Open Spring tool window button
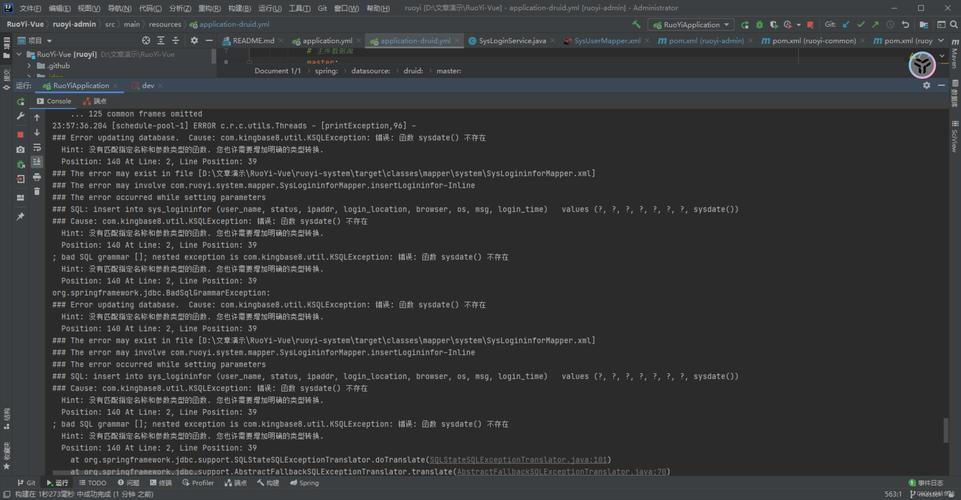 305,483
